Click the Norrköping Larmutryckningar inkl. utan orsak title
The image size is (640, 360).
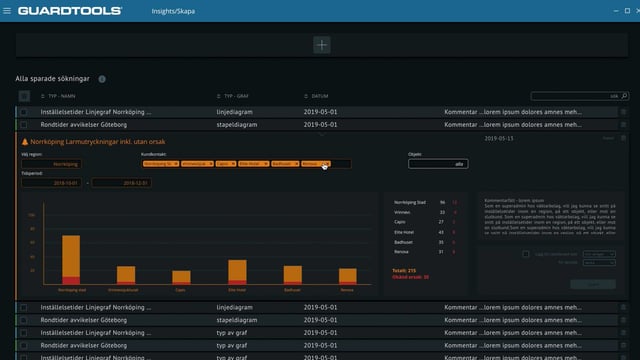(x=98, y=142)
